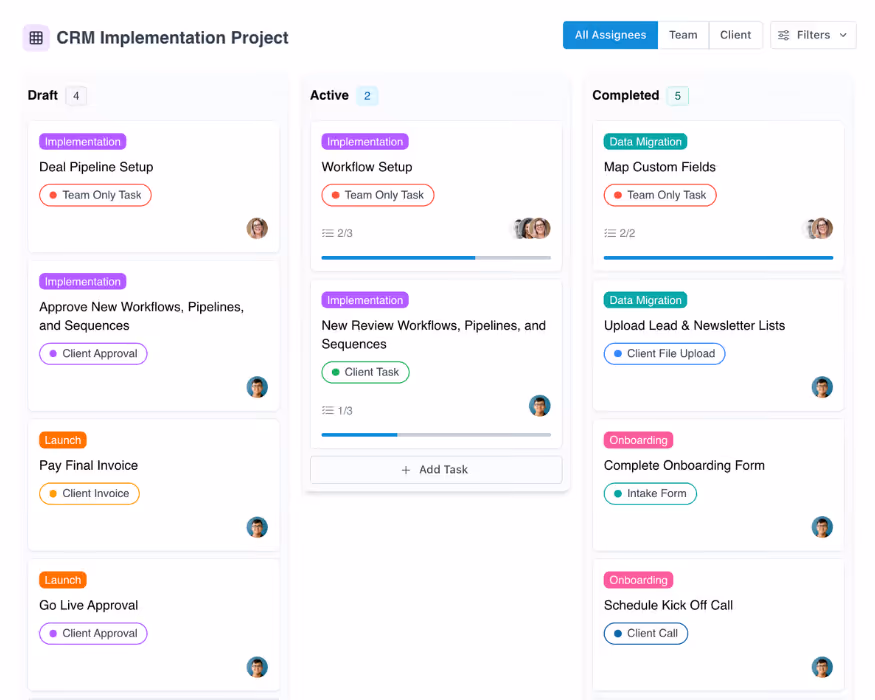The width and height of the screenshot is (875, 700).
Task: Click the Draft column header
Action: 42,95
